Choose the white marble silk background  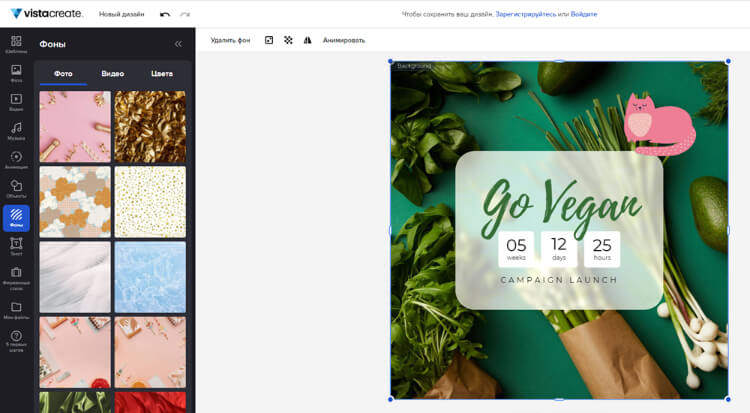(x=75, y=277)
